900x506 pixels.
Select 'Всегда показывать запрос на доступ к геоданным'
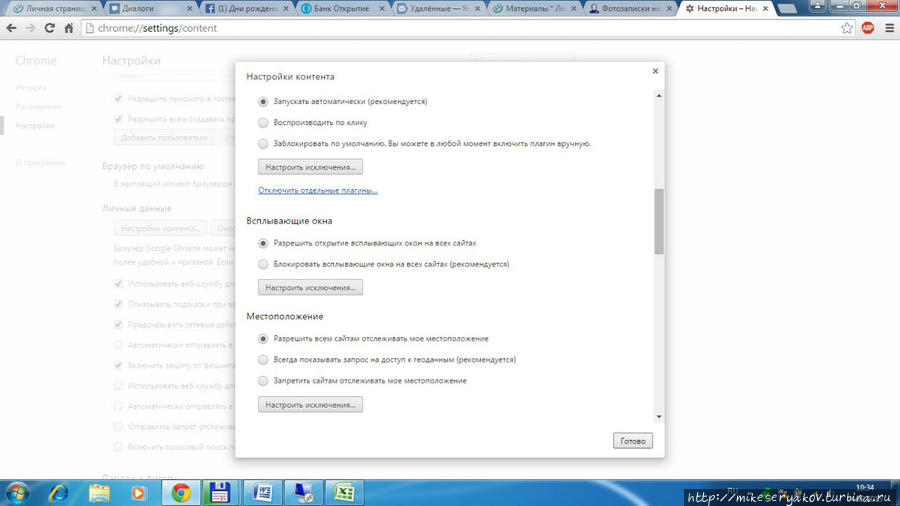(263, 360)
